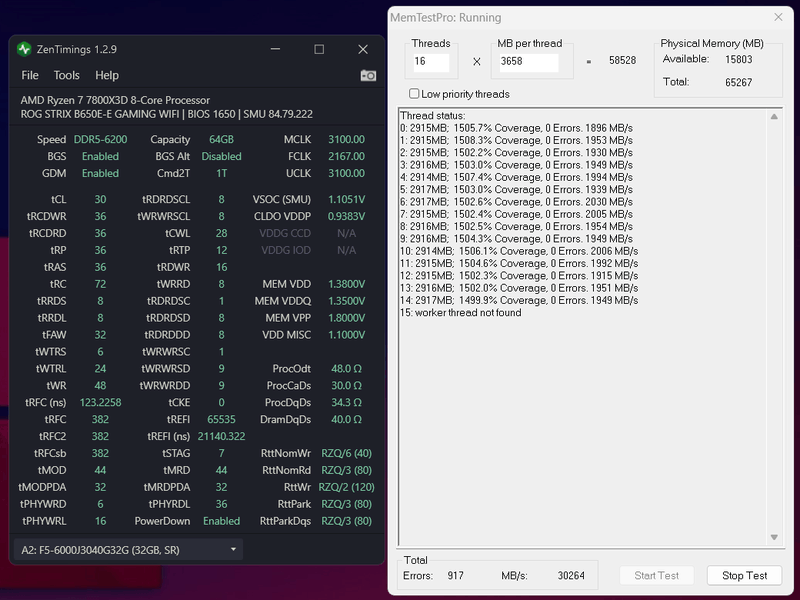The width and height of the screenshot is (800, 600).
Task: Click the FCLK value 2167.00
Action: pyautogui.click(x=346, y=156)
